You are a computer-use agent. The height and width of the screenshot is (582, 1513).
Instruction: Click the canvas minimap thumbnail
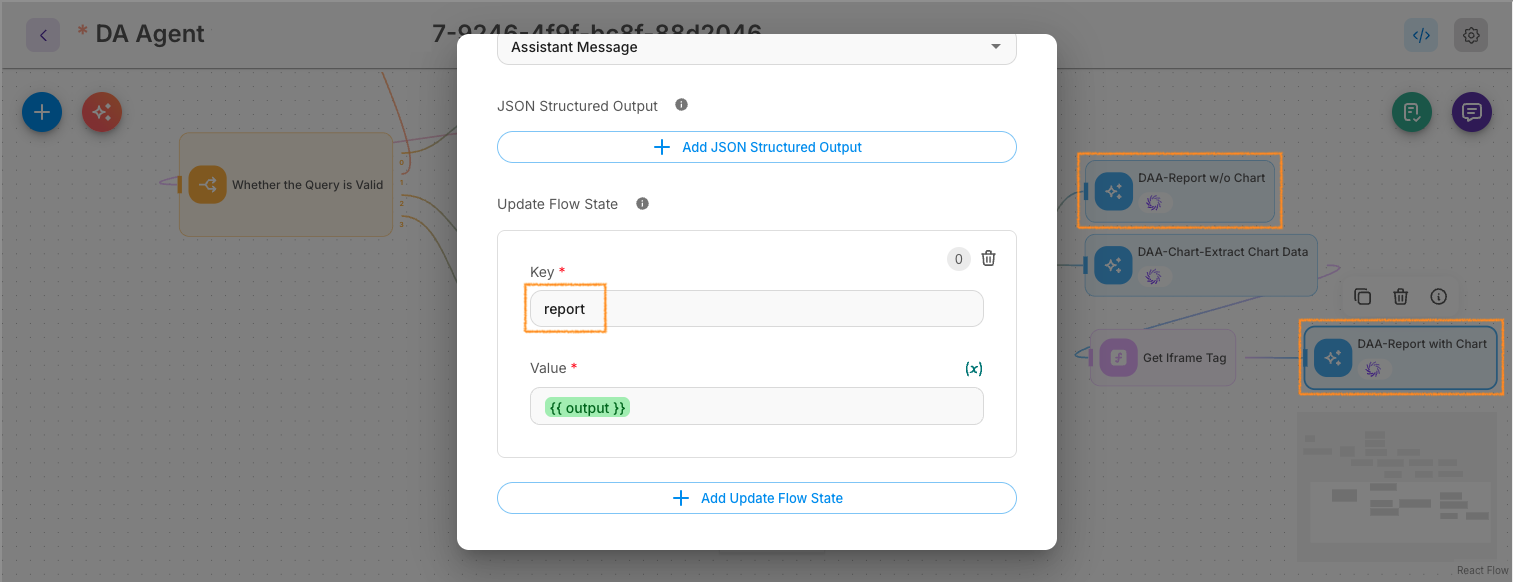coord(1397,485)
